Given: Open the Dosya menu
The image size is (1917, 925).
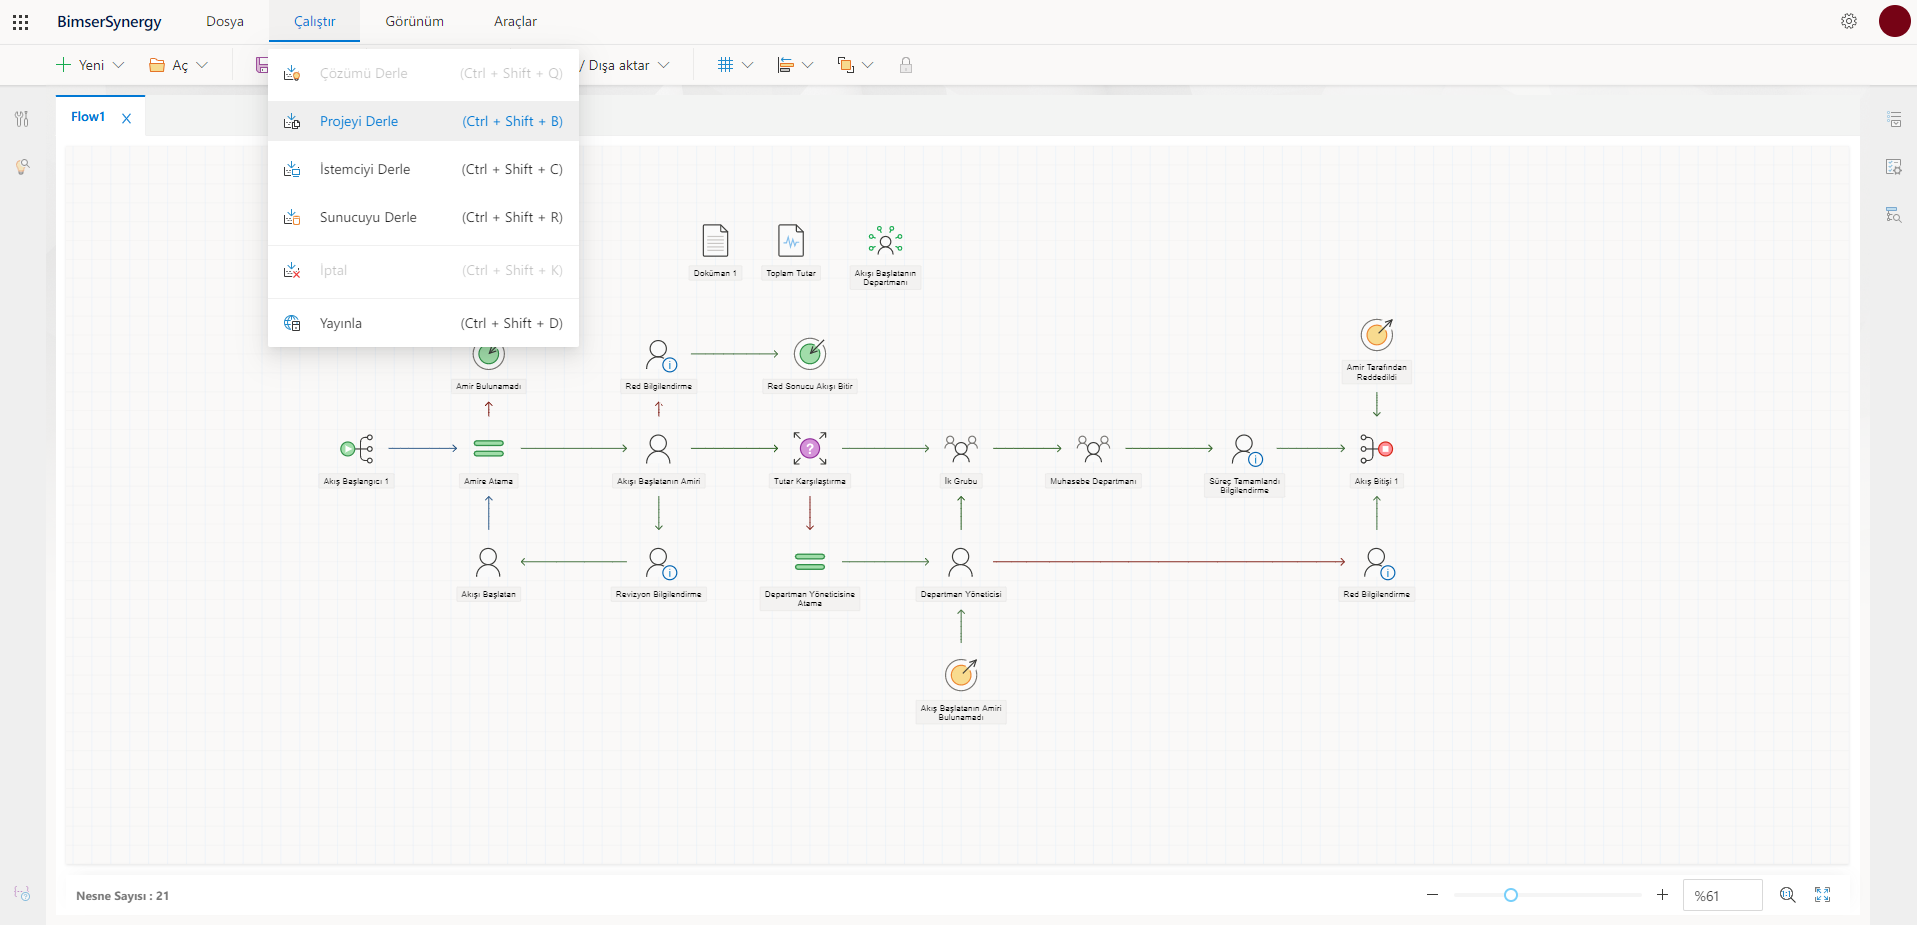Looking at the screenshot, I should (x=225, y=21).
